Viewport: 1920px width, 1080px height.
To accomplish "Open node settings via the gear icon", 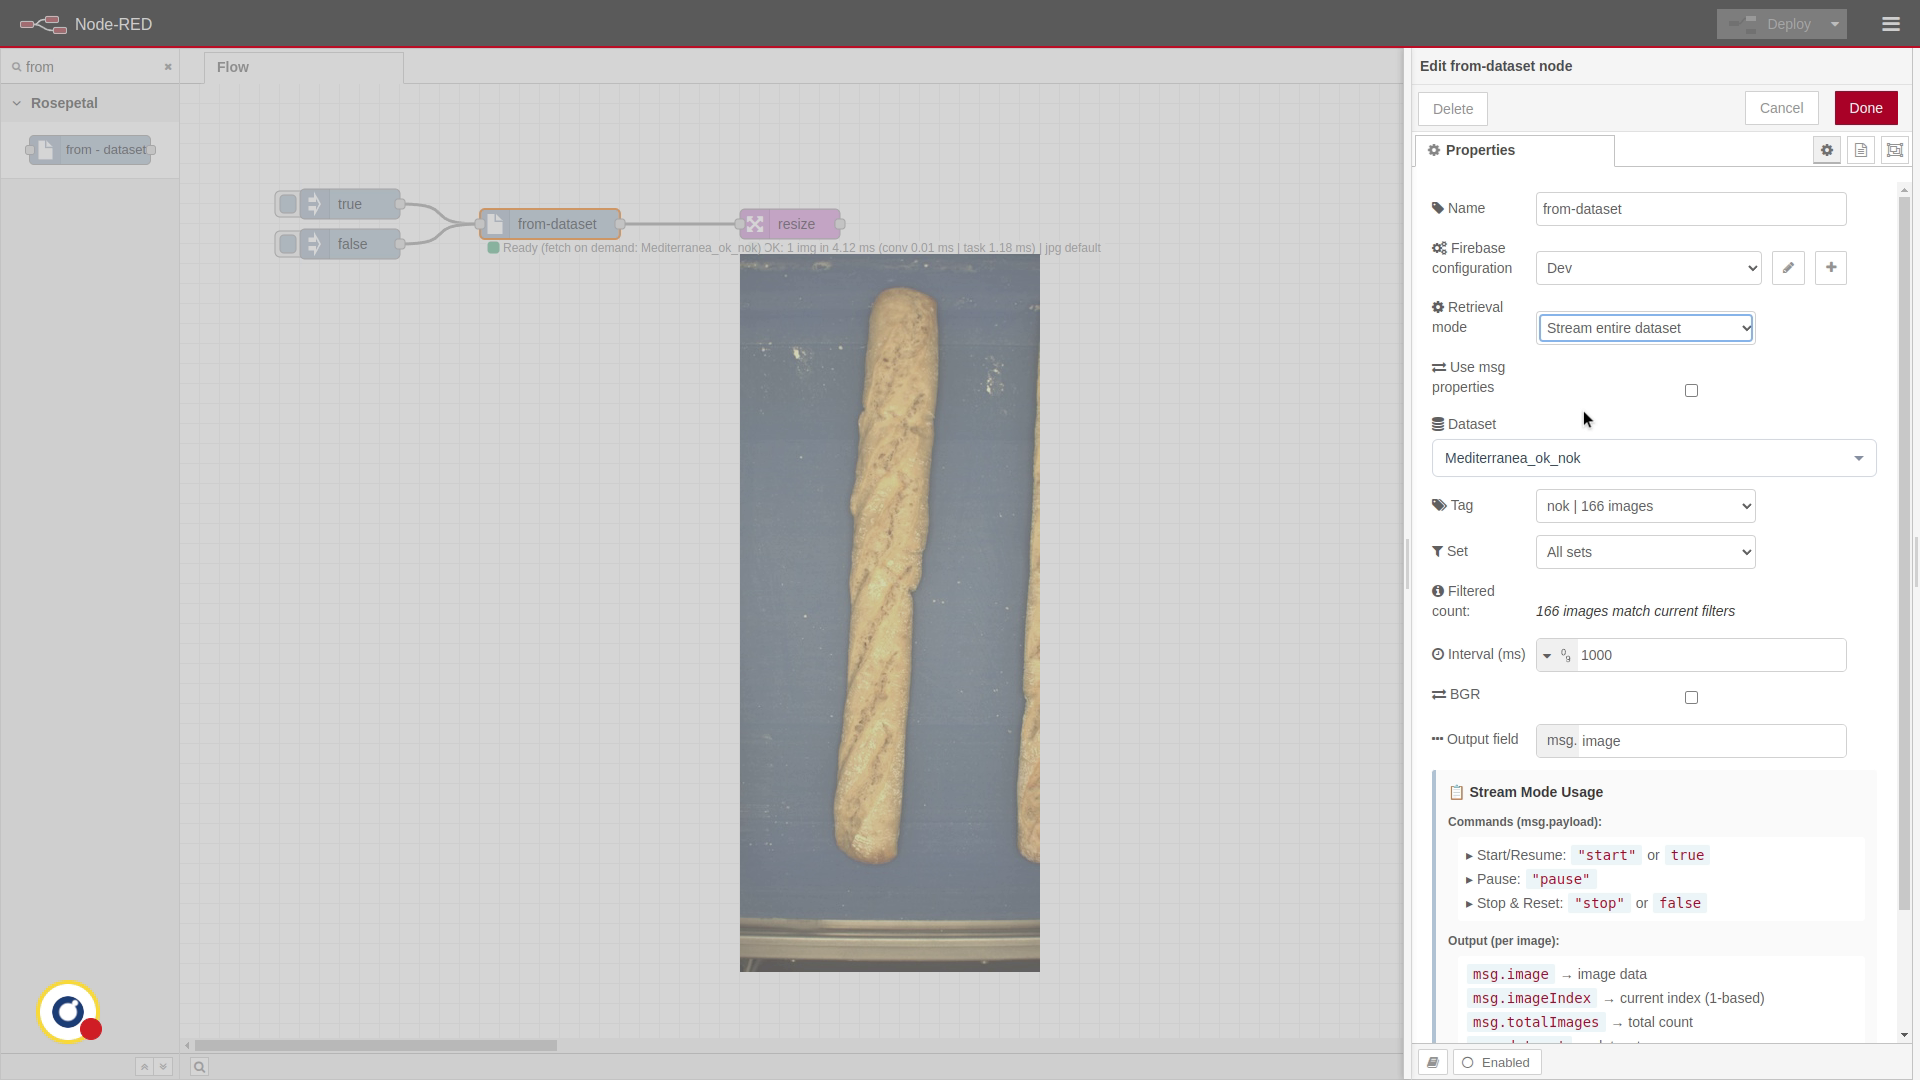I will (x=1827, y=150).
